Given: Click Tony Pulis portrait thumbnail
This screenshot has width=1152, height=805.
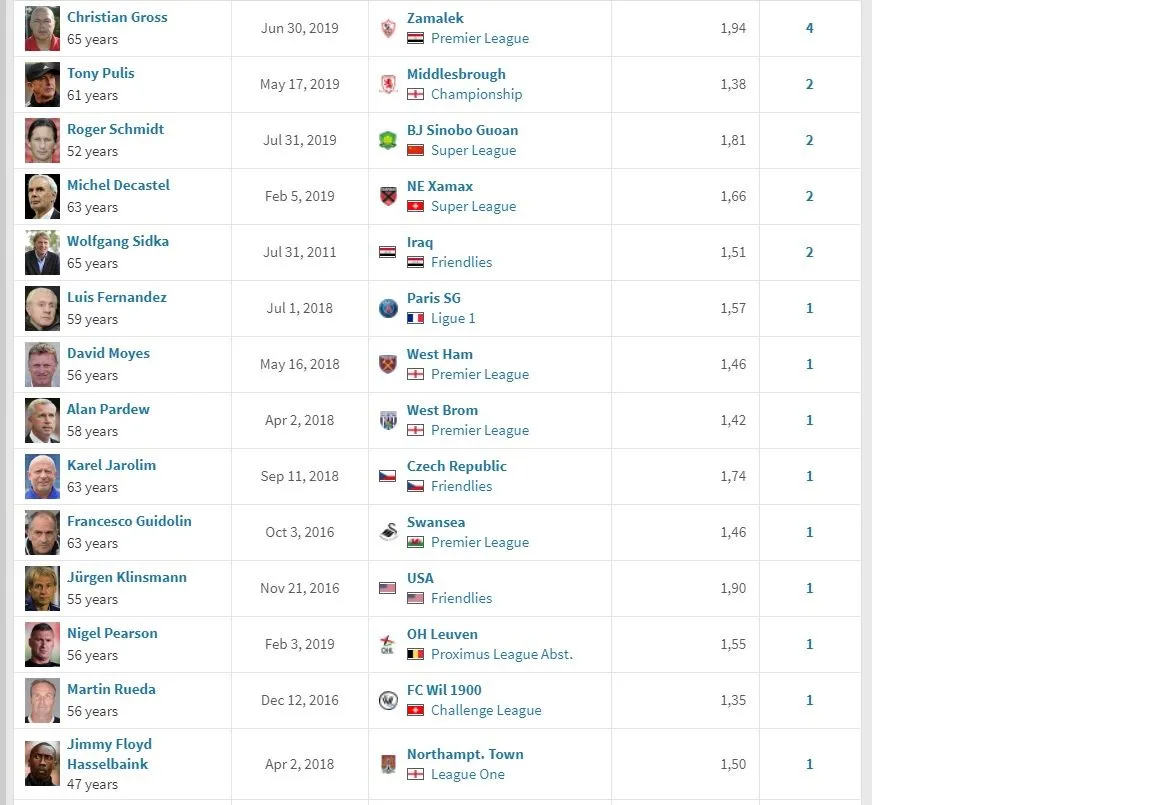Looking at the screenshot, I should tap(42, 84).
